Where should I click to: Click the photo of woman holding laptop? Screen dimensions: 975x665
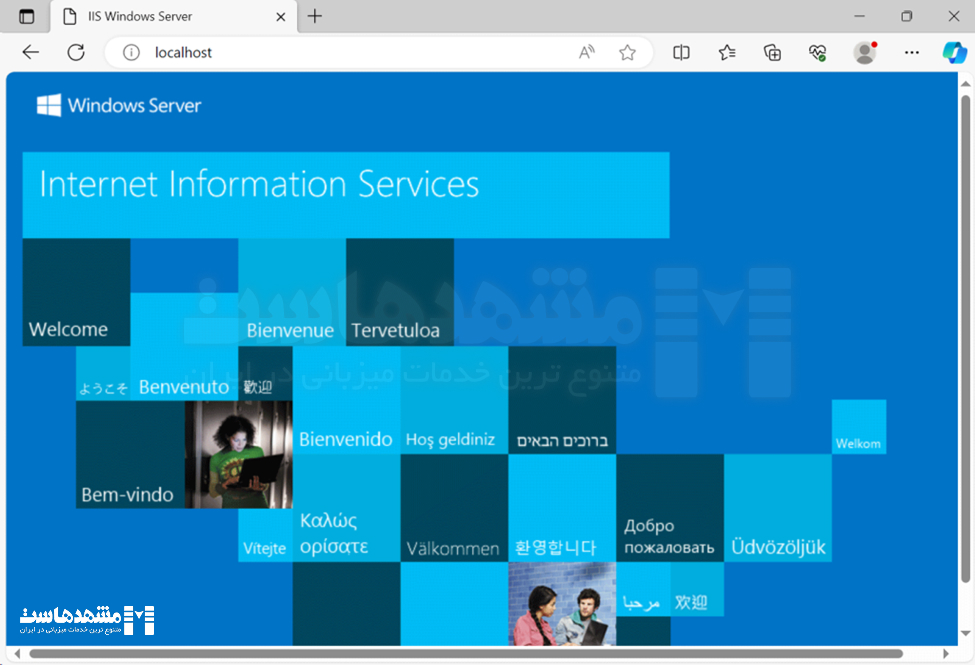pyautogui.click(x=239, y=455)
